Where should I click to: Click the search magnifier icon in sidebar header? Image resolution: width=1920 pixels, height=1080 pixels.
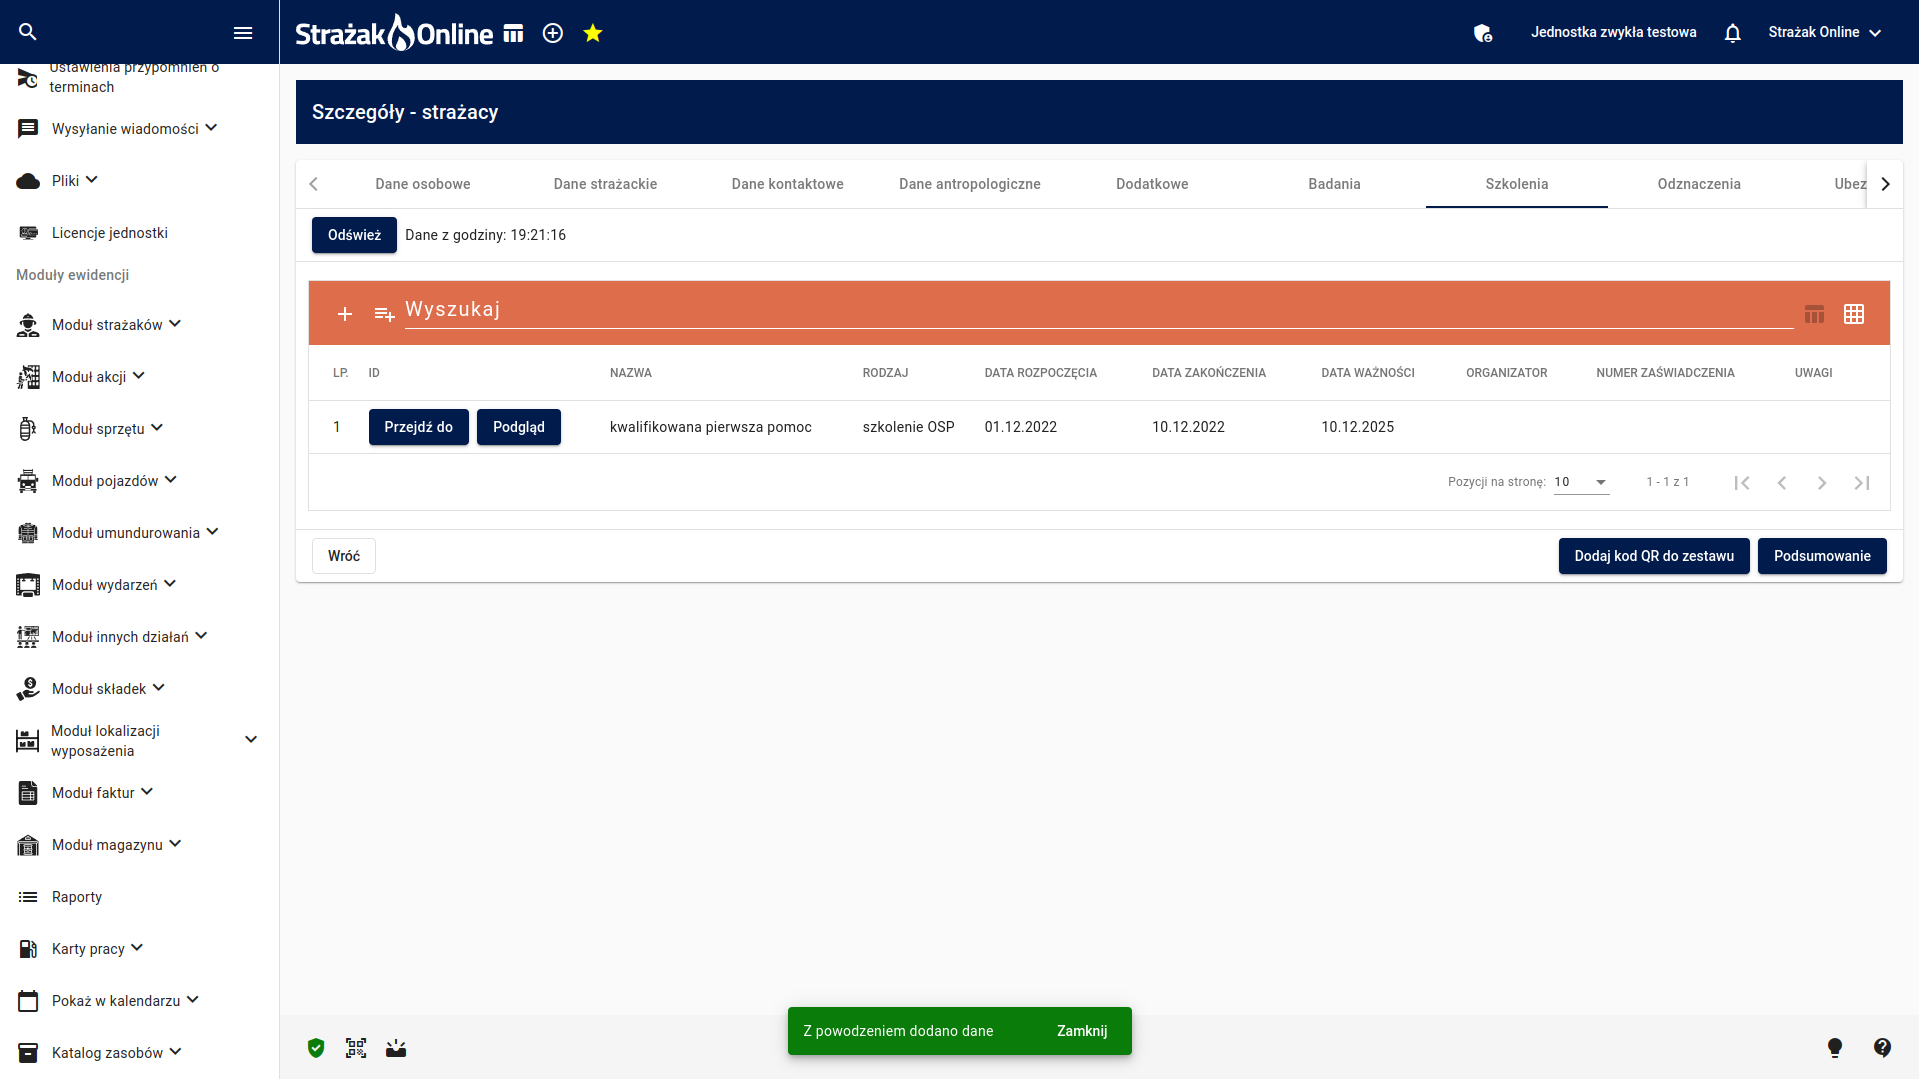pyautogui.click(x=28, y=32)
